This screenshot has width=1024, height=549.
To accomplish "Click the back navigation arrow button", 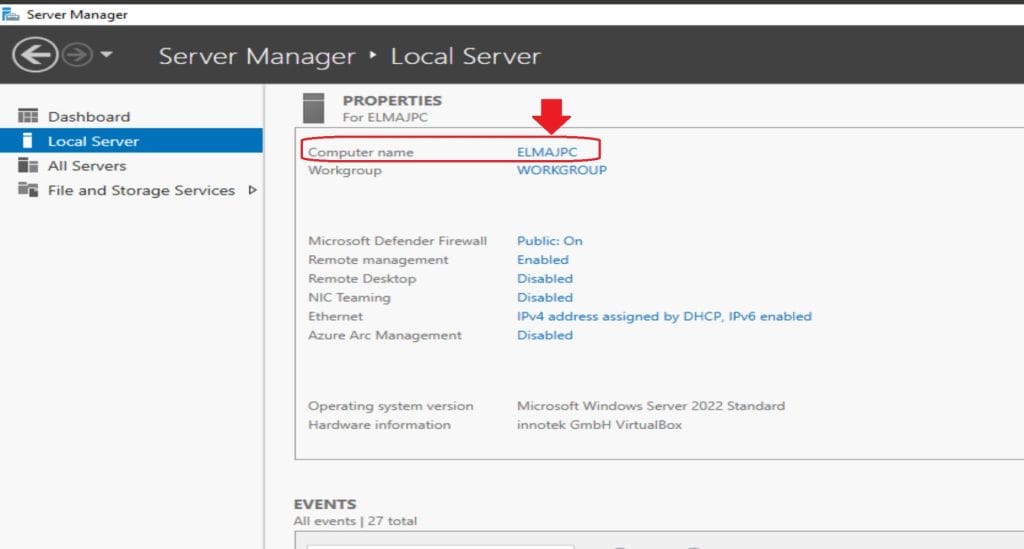I will pos(34,55).
